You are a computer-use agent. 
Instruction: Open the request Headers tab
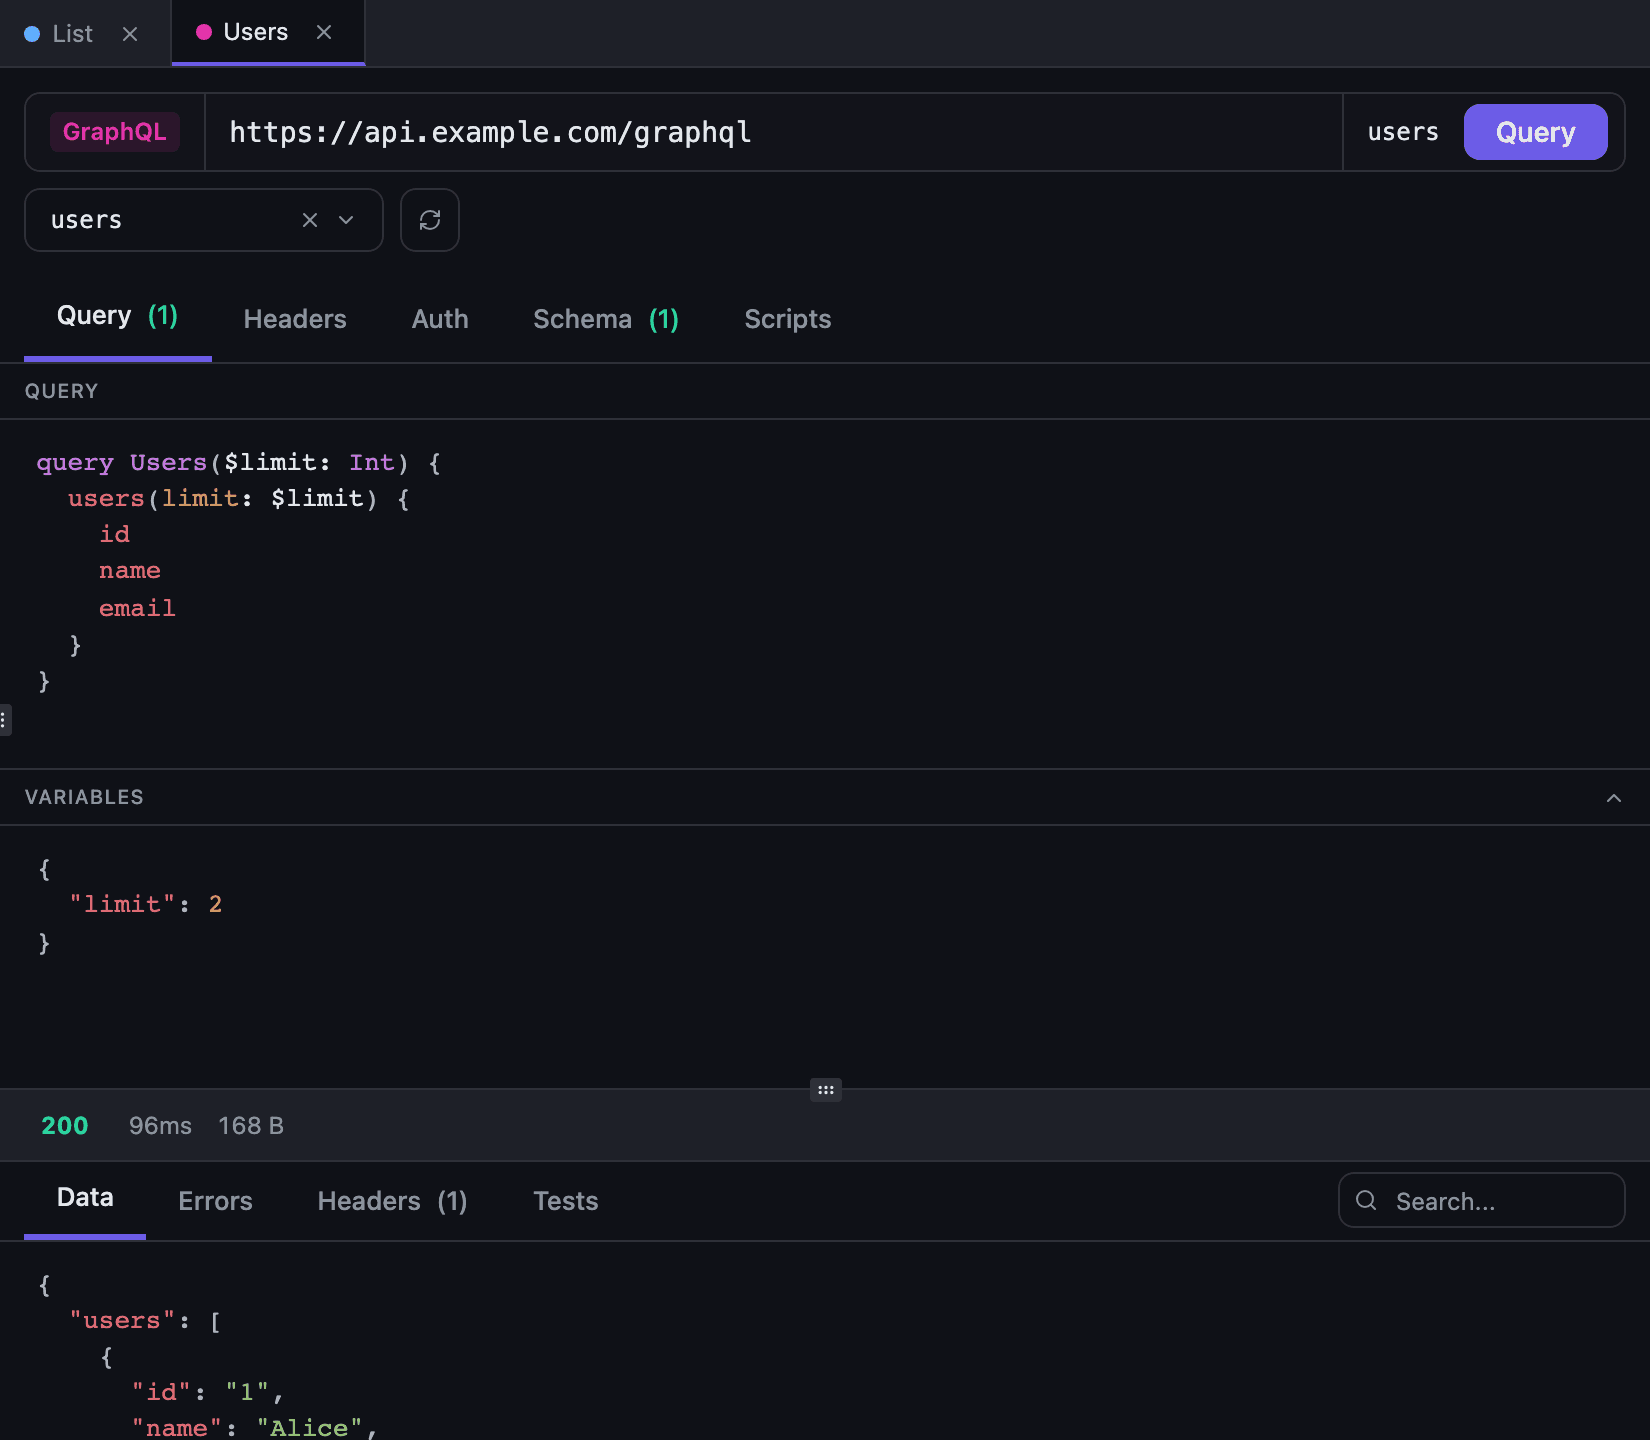295,319
